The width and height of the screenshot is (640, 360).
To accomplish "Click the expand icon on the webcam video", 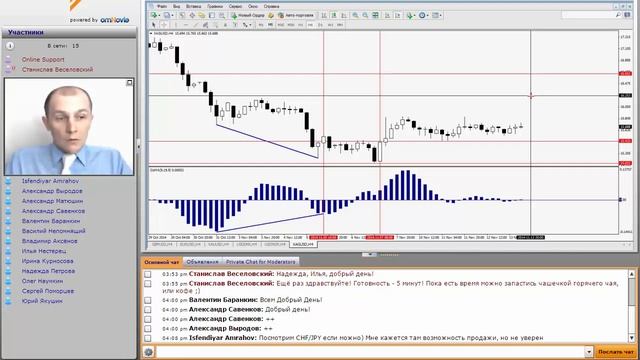I will tap(129, 82).
